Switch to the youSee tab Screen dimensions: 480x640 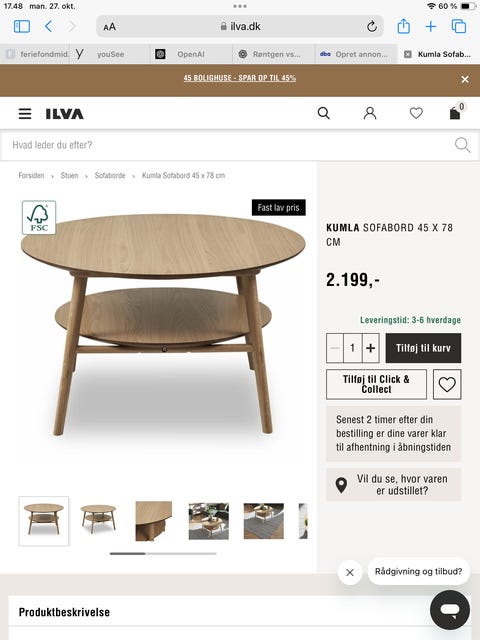(110, 54)
